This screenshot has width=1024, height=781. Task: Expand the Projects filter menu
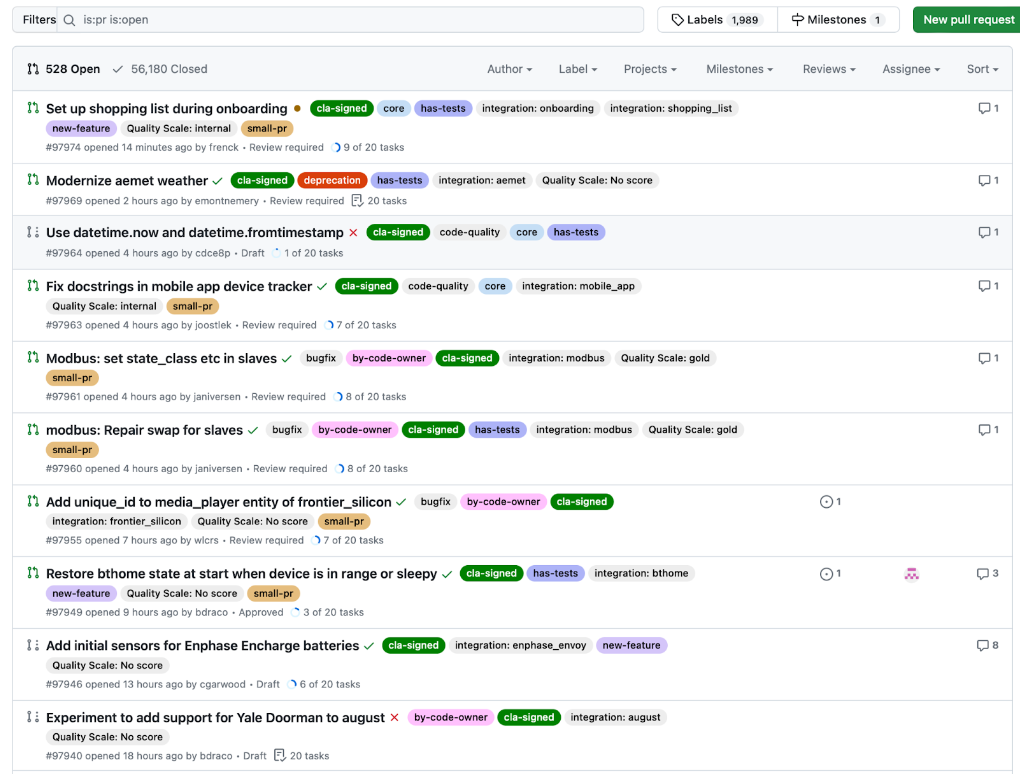[650, 69]
